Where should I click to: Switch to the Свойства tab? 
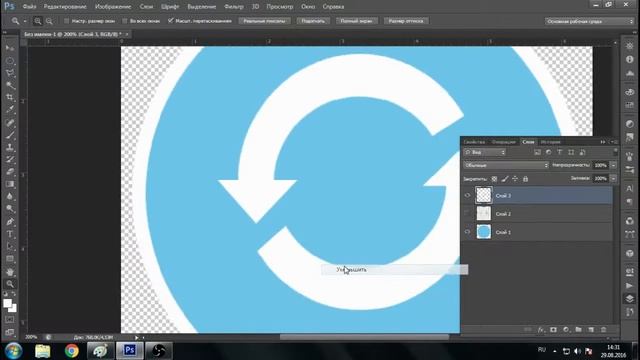pyautogui.click(x=474, y=142)
